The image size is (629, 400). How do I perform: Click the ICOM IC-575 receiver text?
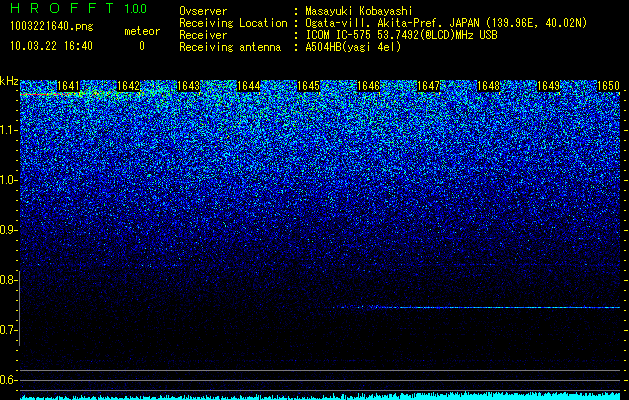click(401, 35)
